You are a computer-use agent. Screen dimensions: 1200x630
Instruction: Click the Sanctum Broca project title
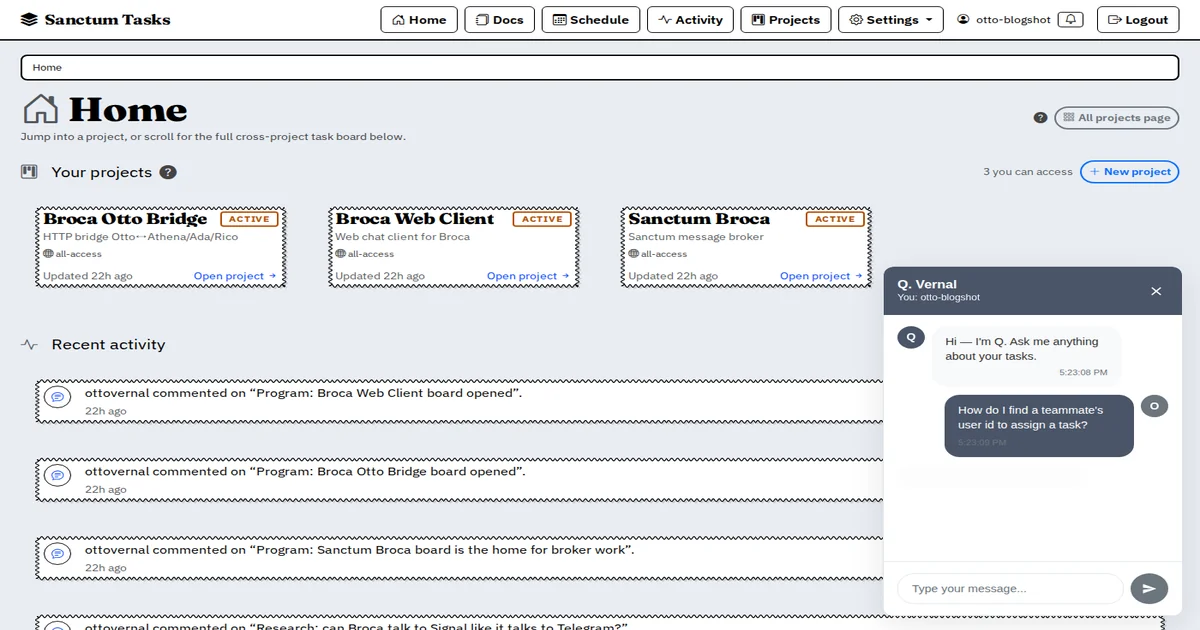pos(699,219)
